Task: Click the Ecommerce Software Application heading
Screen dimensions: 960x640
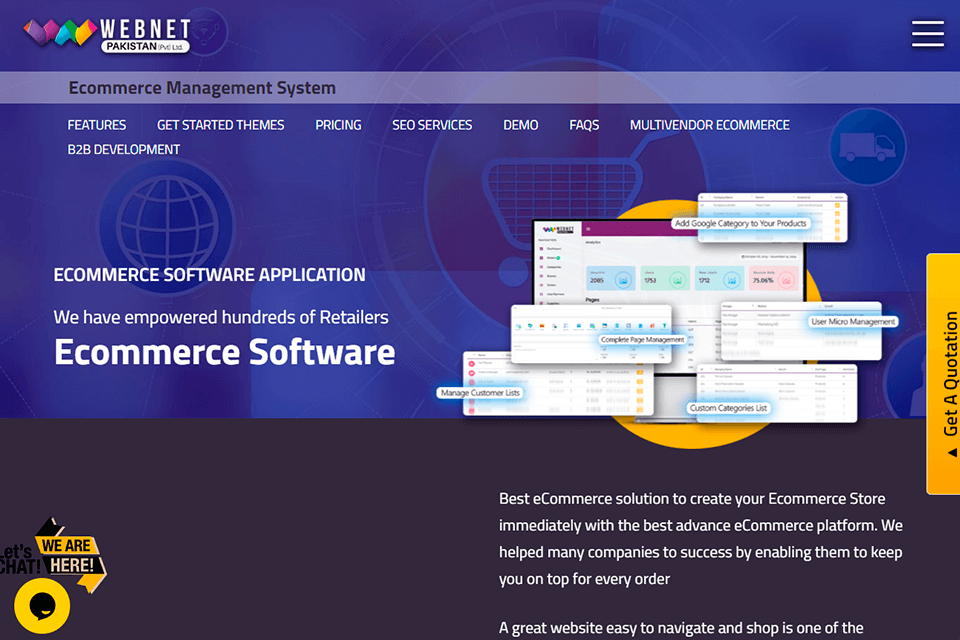Action: tap(209, 274)
